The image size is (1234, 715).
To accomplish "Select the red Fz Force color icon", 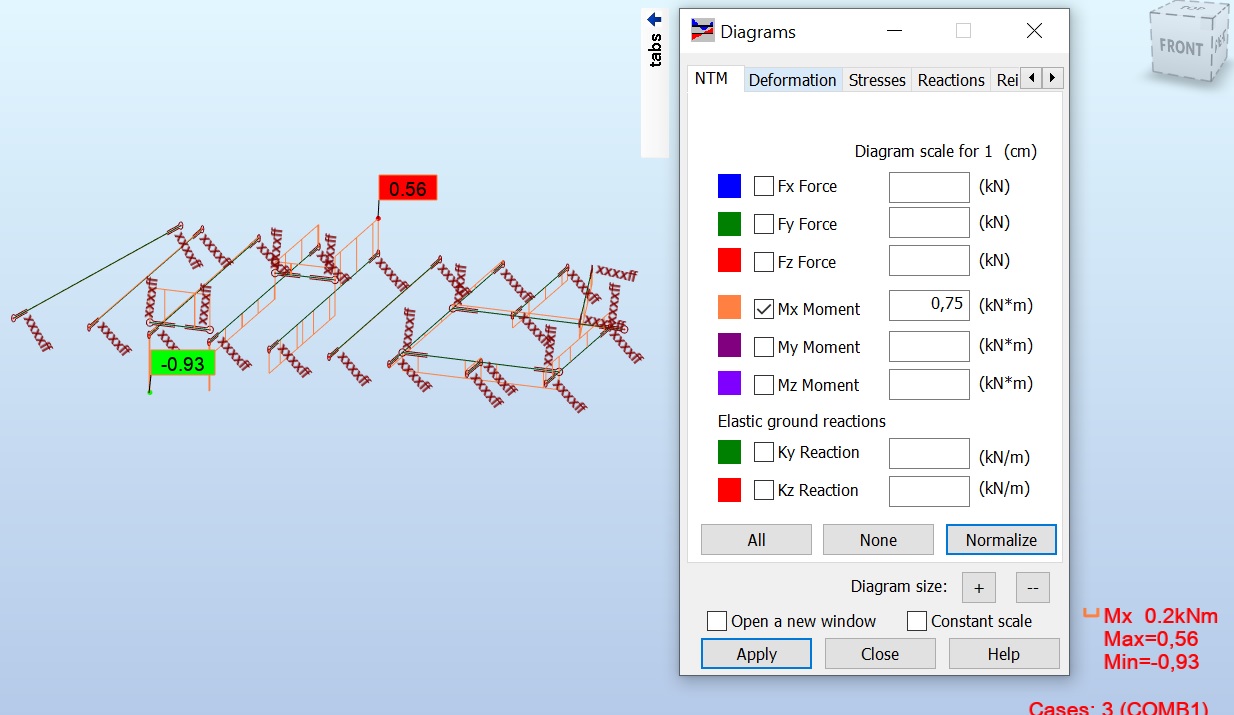I will [x=729, y=261].
